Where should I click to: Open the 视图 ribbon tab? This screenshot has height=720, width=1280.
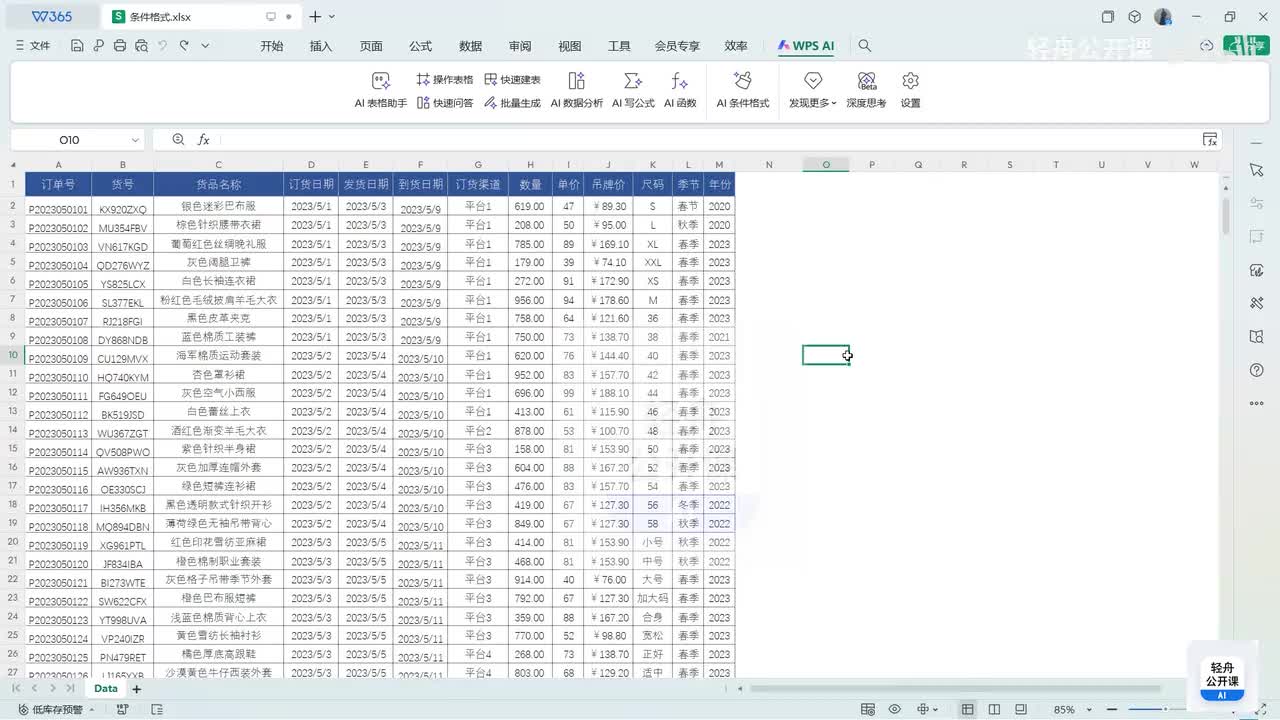(x=570, y=46)
